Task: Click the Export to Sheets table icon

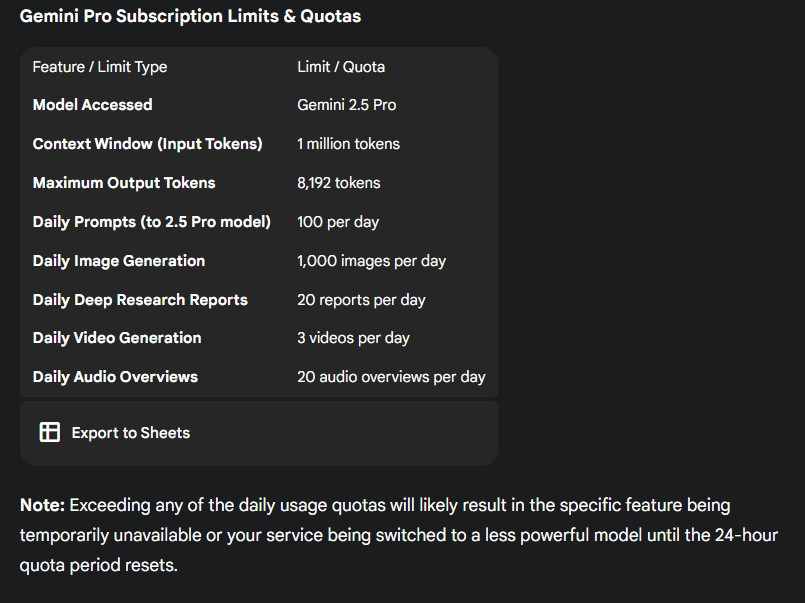Action: coord(49,432)
